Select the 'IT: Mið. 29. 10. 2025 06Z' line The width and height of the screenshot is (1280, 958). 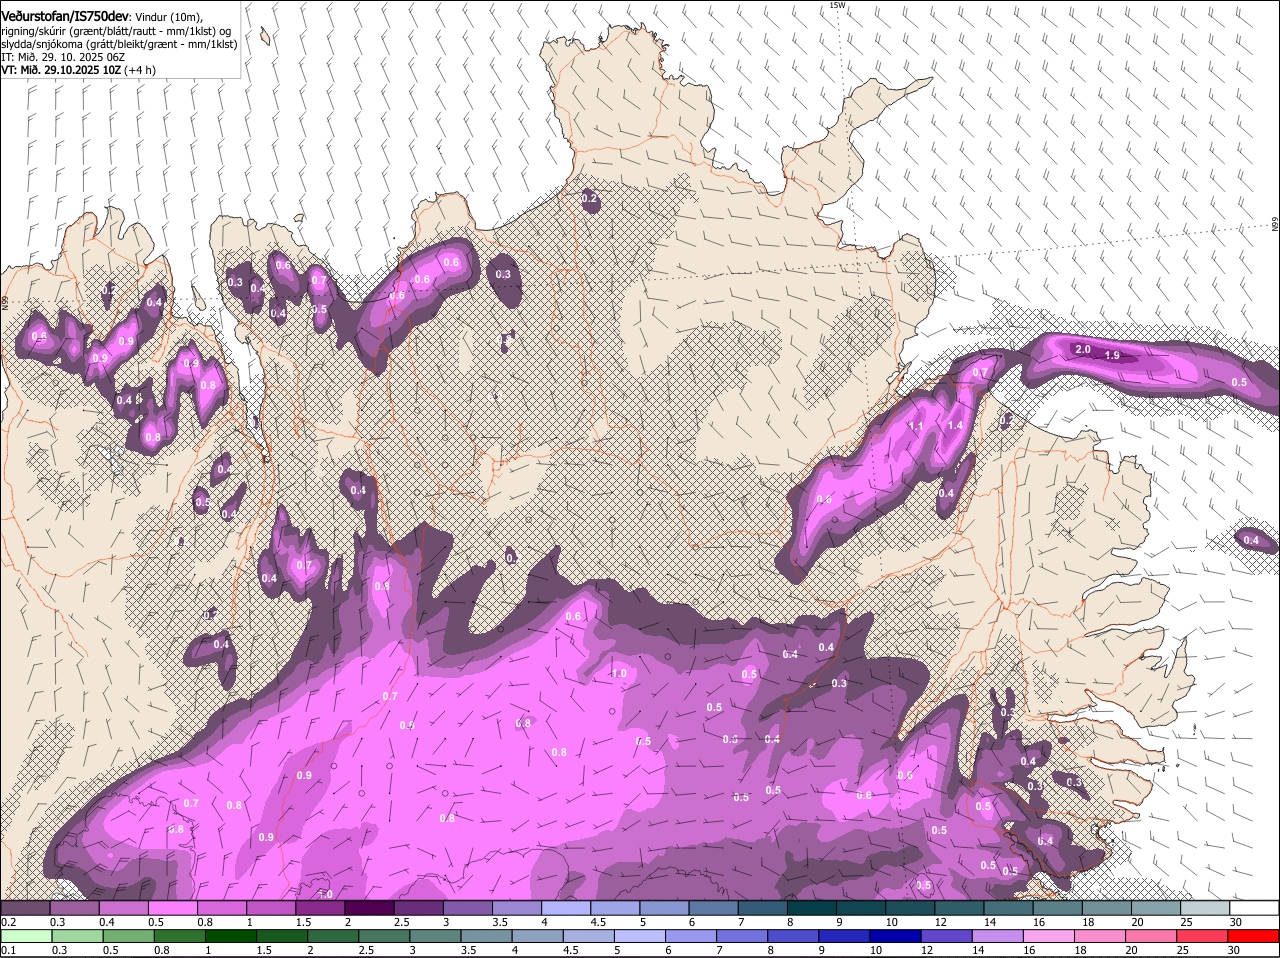coord(63,57)
